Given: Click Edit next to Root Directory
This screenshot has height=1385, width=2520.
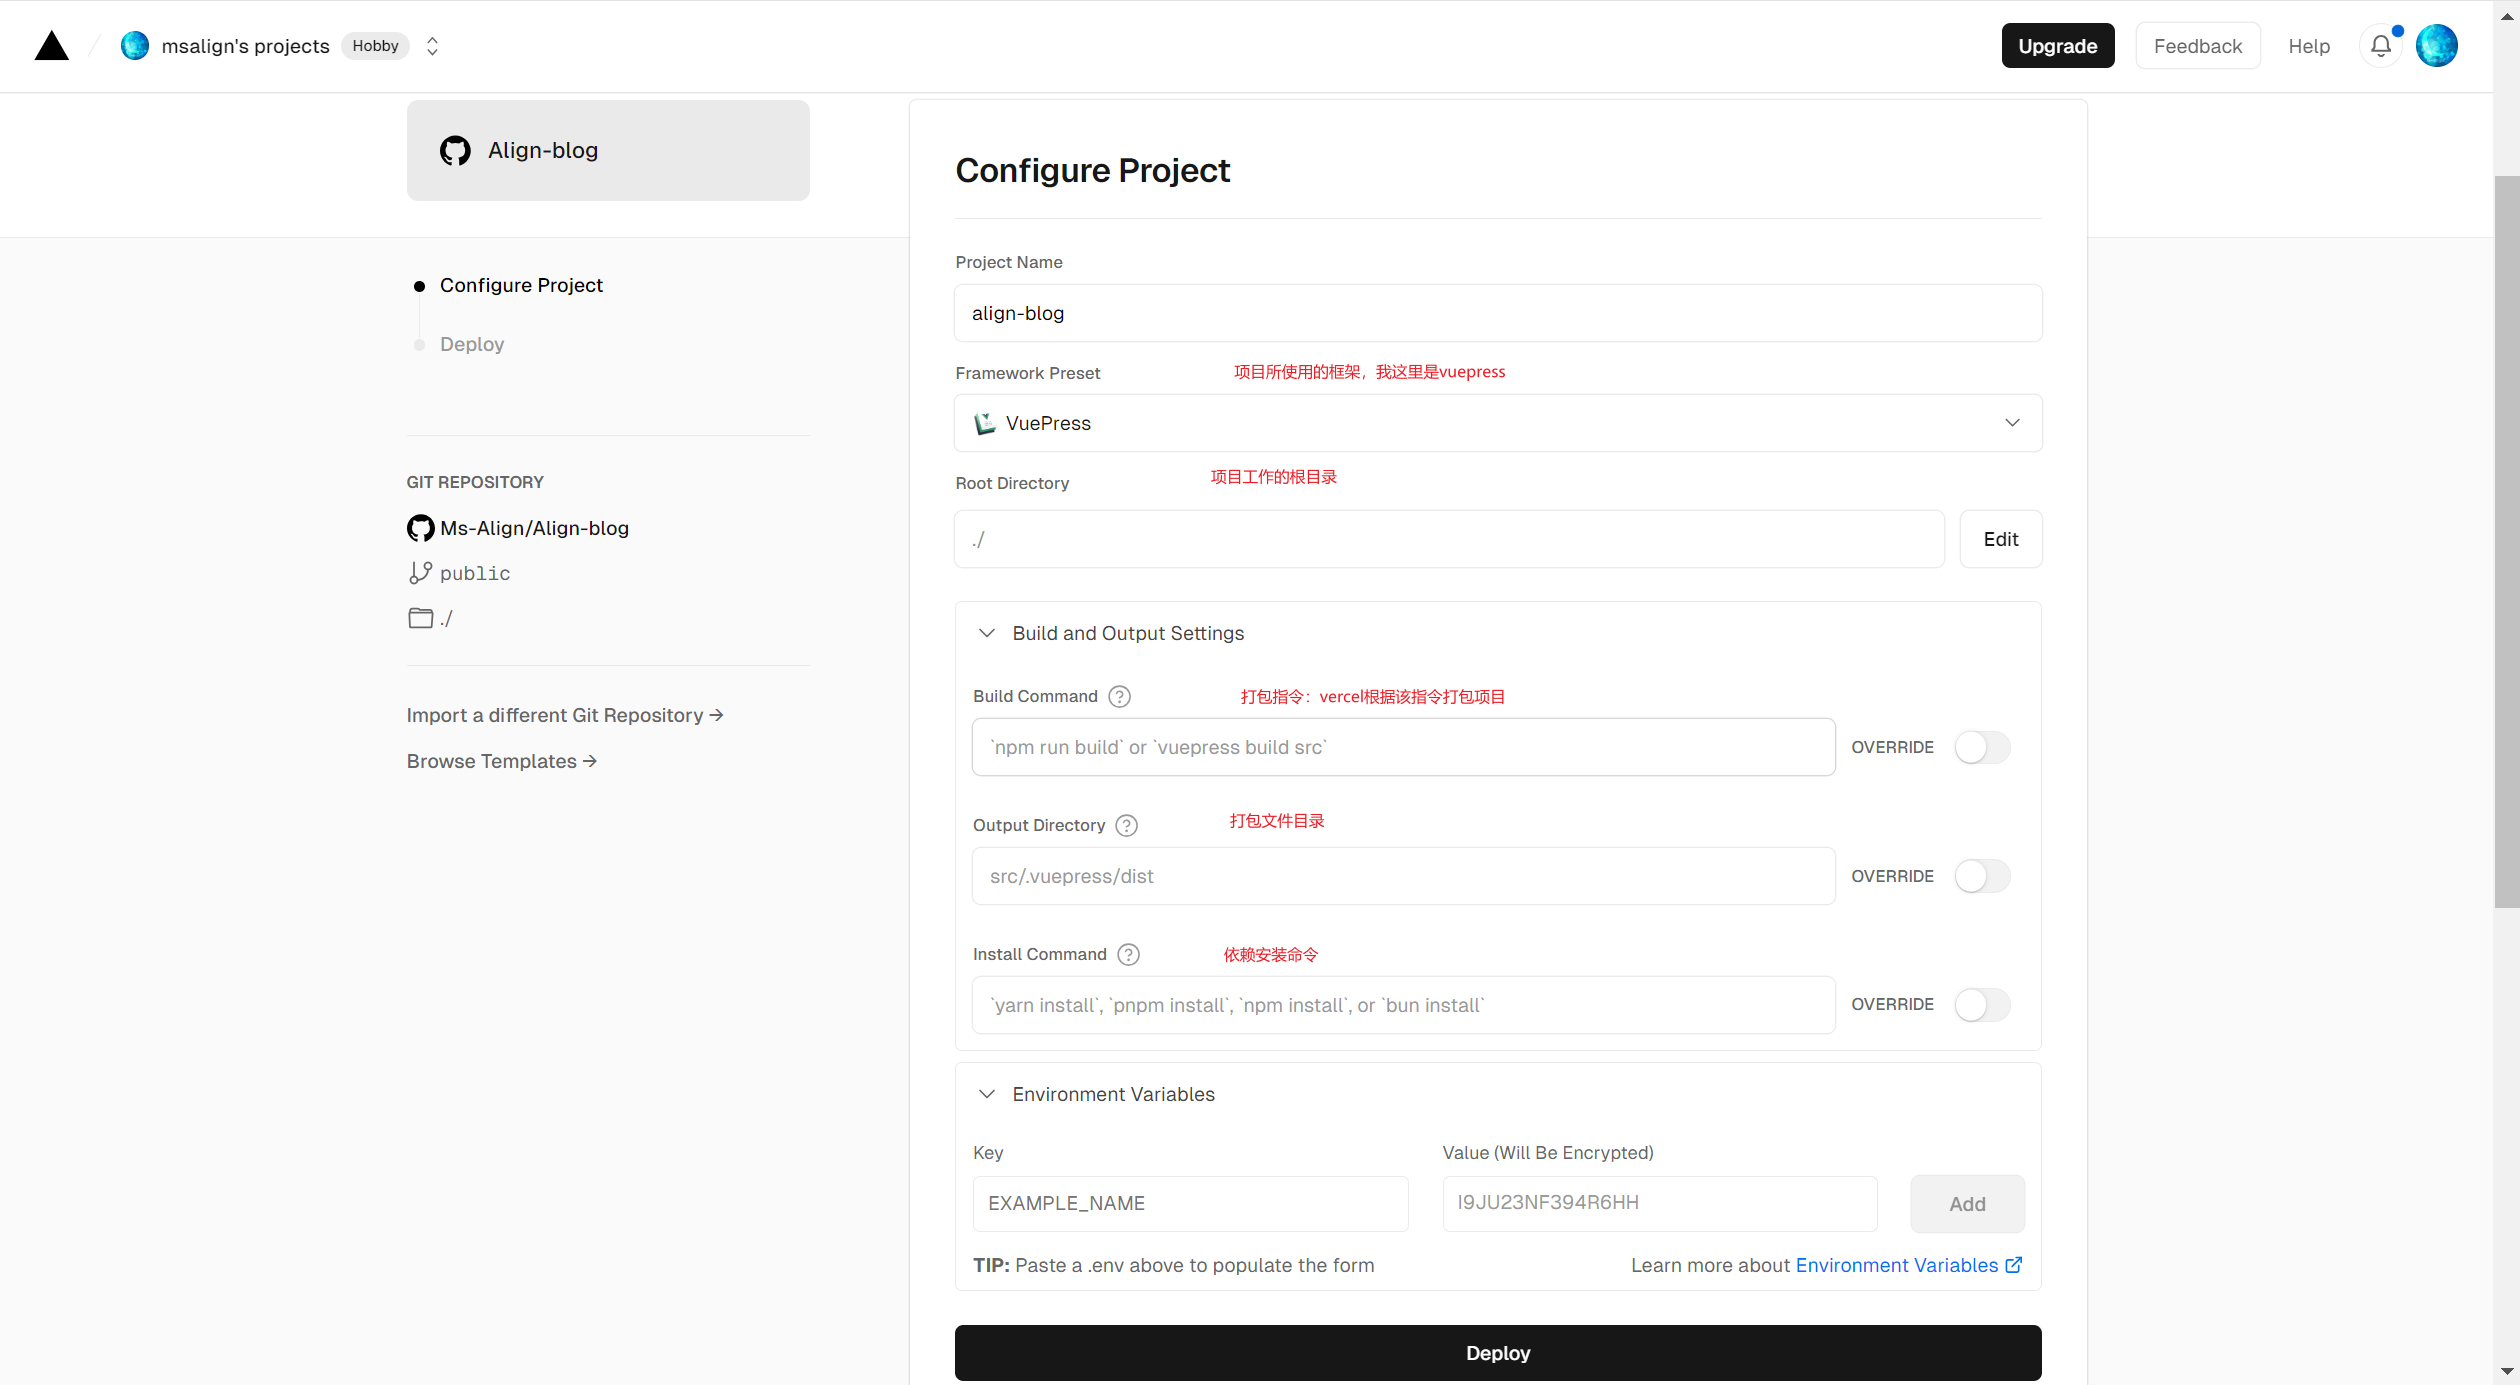Looking at the screenshot, I should (2000, 539).
